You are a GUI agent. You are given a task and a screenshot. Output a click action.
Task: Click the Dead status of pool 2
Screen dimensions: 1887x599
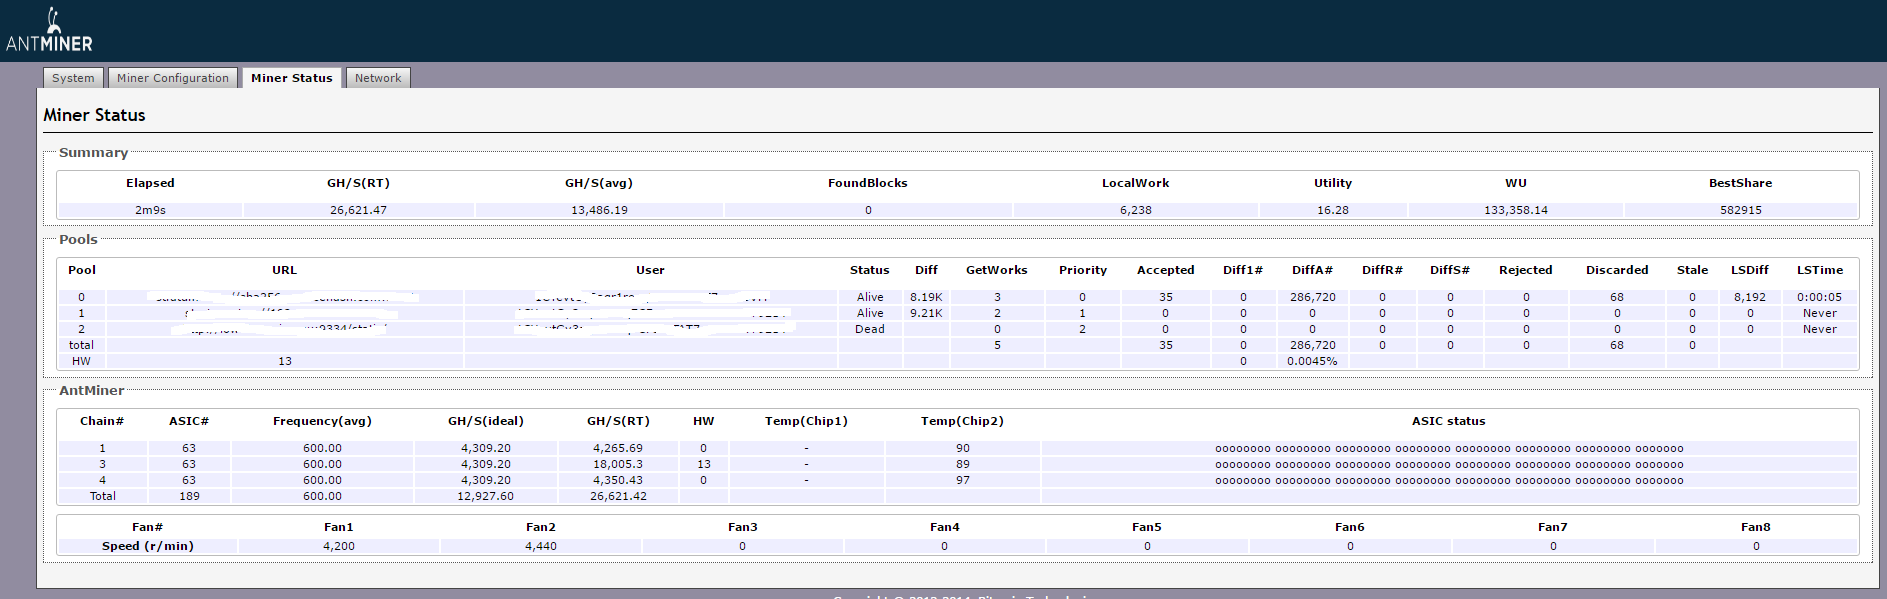(x=869, y=329)
